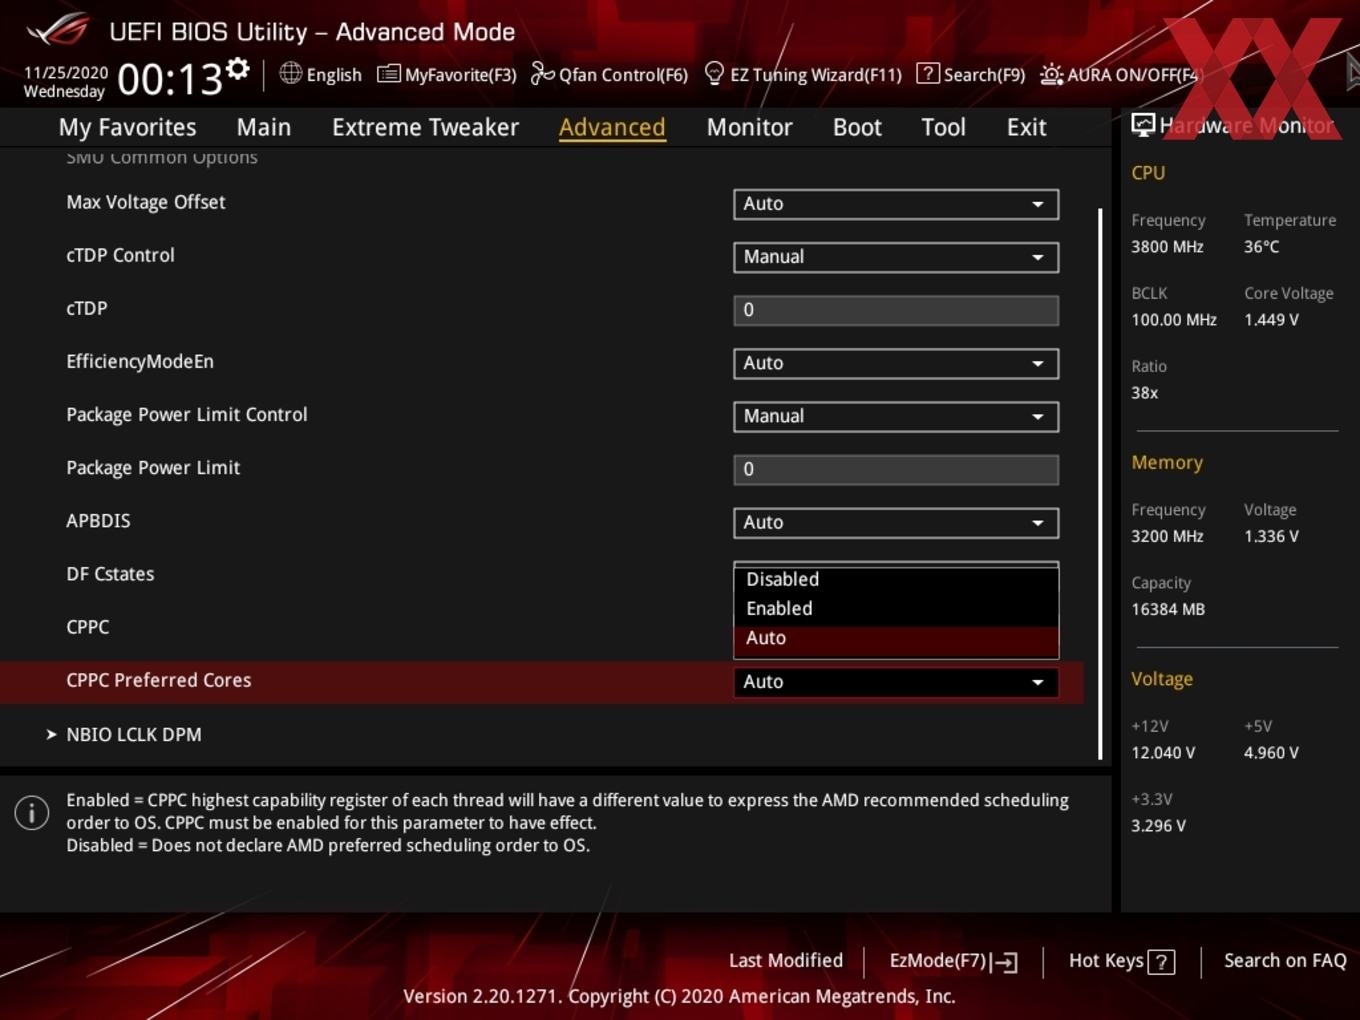The height and width of the screenshot is (1020, 1360).
Task: Click the Hot Keys question mark icon
Action: point(1161,962)
